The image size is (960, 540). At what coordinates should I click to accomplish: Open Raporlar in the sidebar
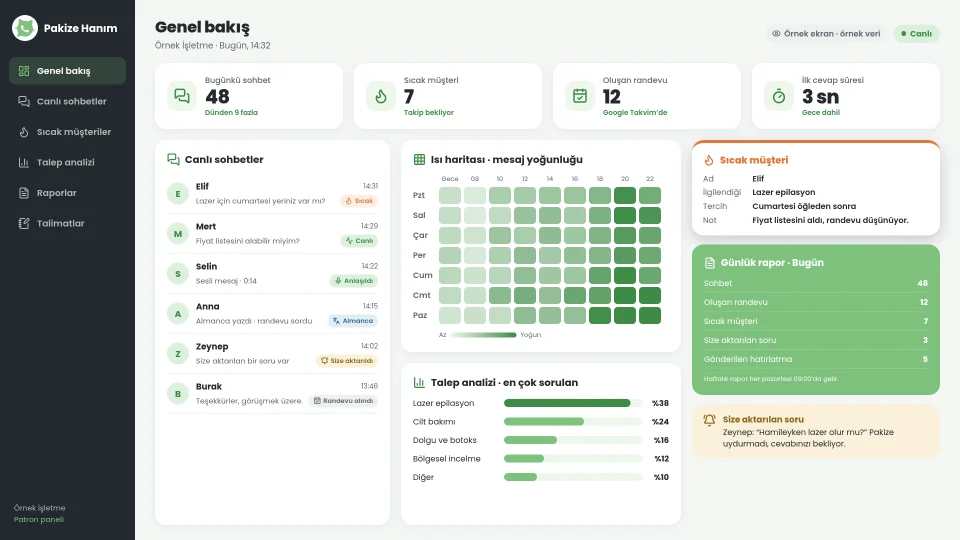coord(67,193)
